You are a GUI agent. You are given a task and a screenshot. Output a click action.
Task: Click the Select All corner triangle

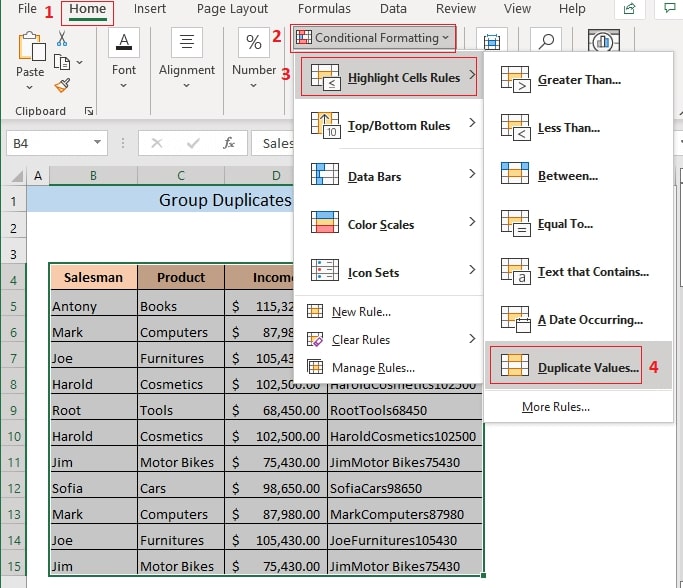(17, 176)
